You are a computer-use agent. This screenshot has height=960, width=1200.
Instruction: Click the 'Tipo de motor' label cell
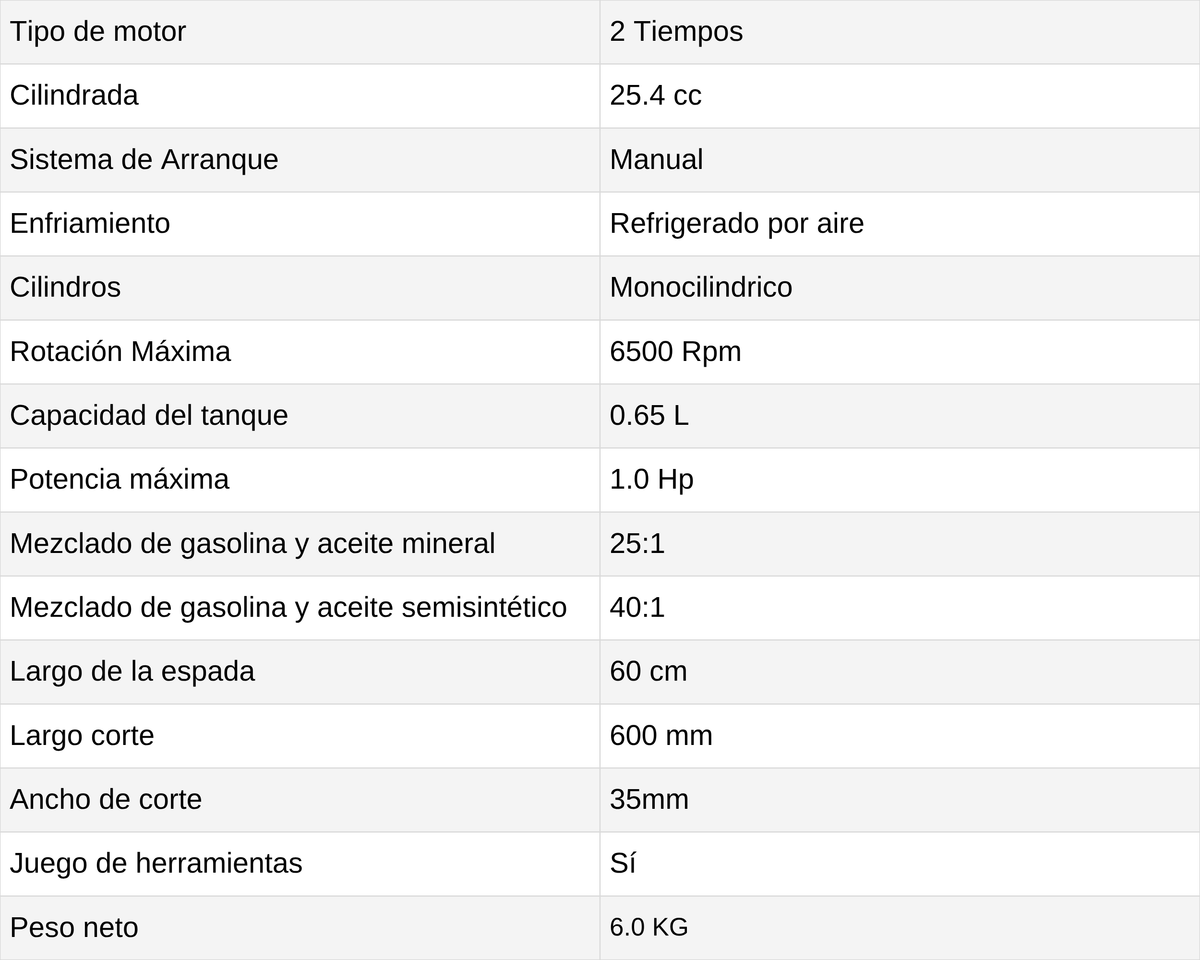point(300,32)
